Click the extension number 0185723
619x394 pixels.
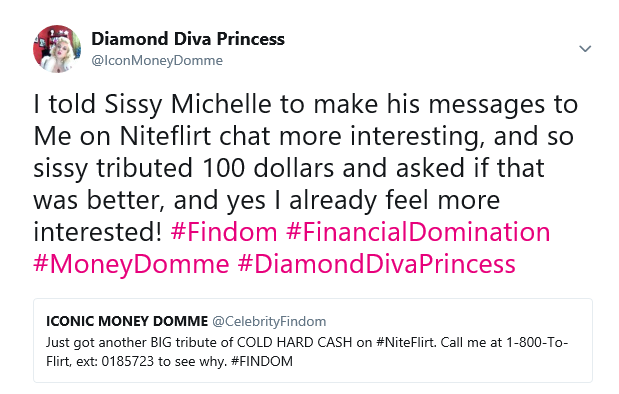[x=128, y=361]
